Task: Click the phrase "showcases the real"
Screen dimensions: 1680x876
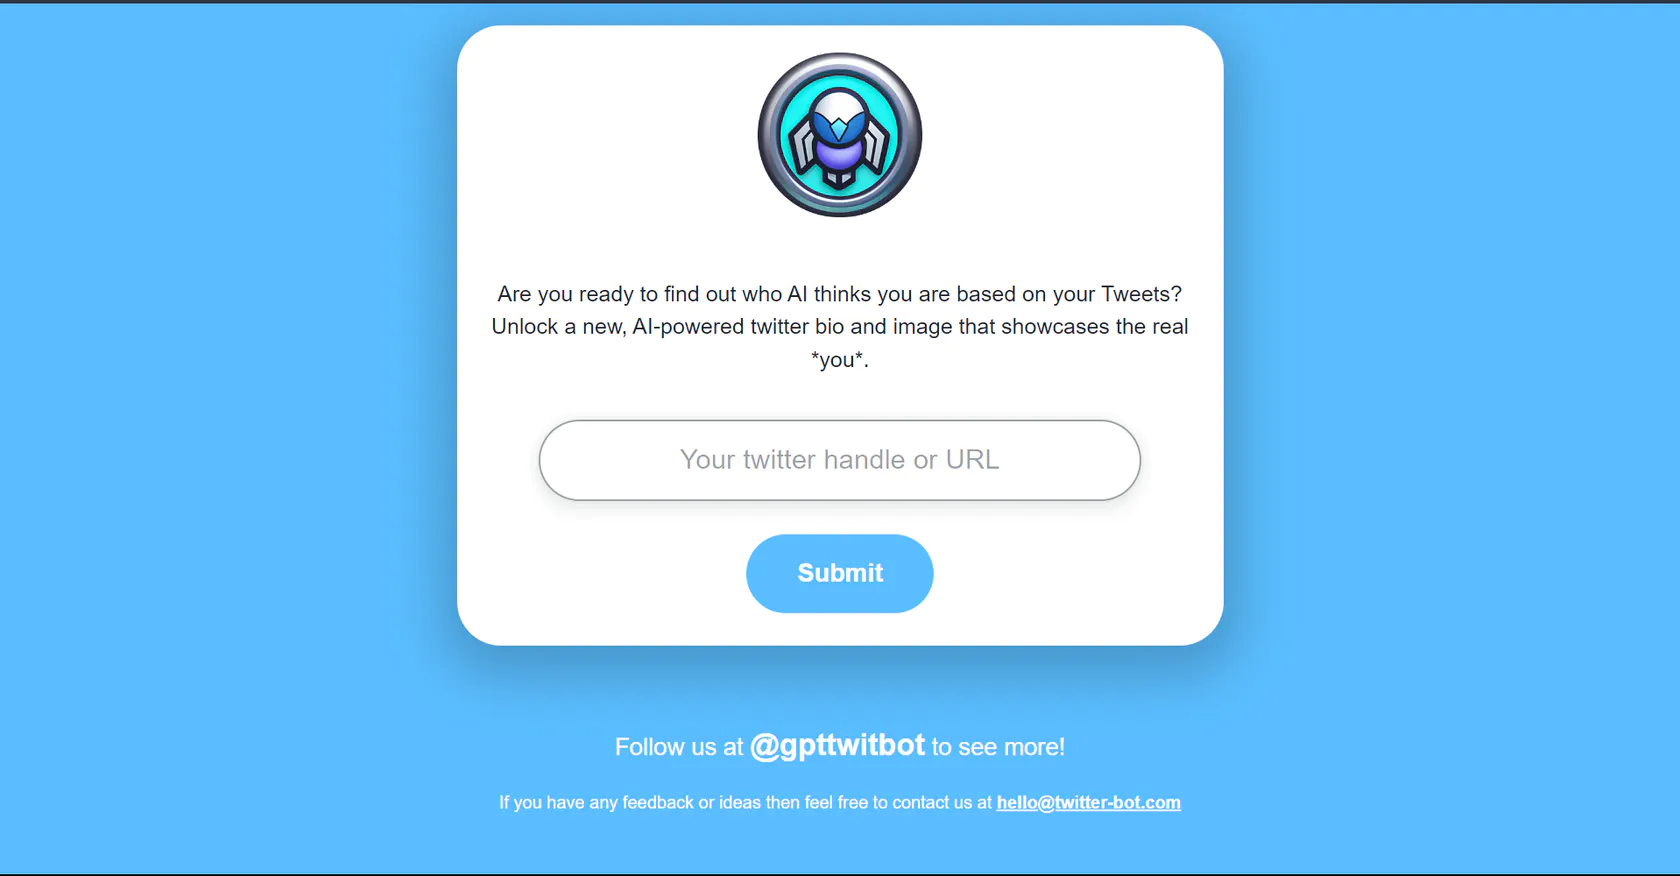Action: [1095, 327]
